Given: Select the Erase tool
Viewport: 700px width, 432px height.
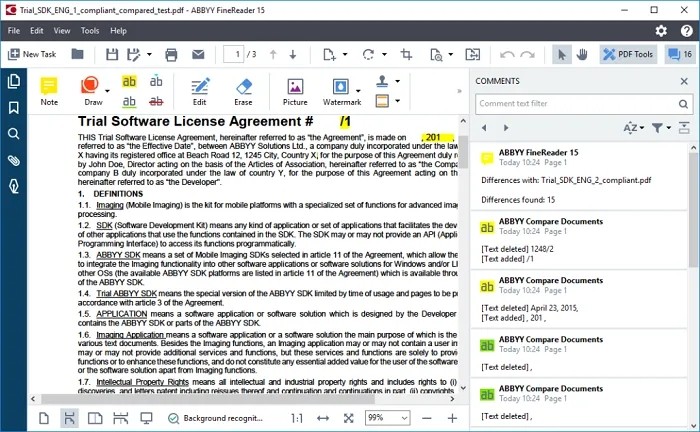Looking at the screenshot, I should coord(243,91).
